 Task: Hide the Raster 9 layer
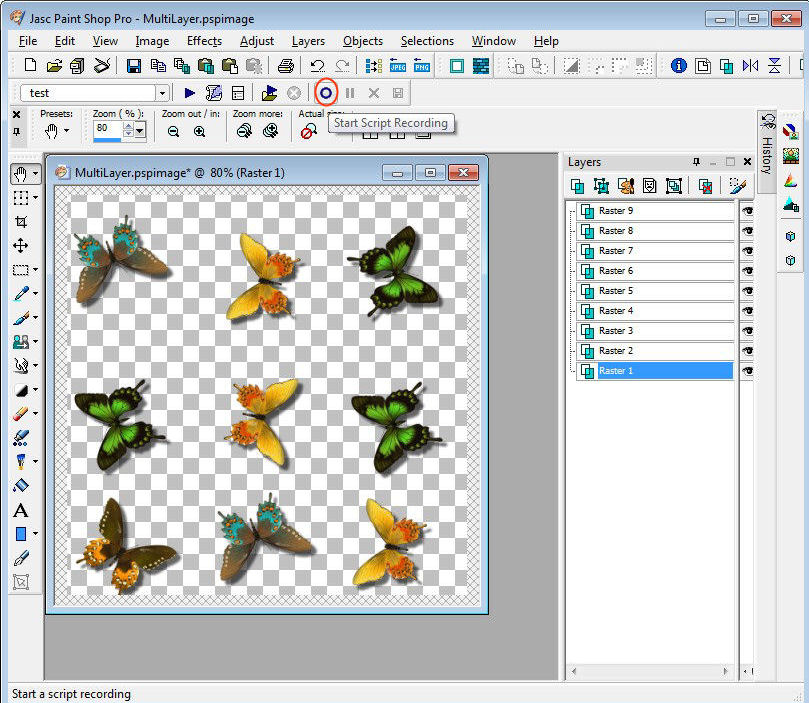(x=747, y=211)
